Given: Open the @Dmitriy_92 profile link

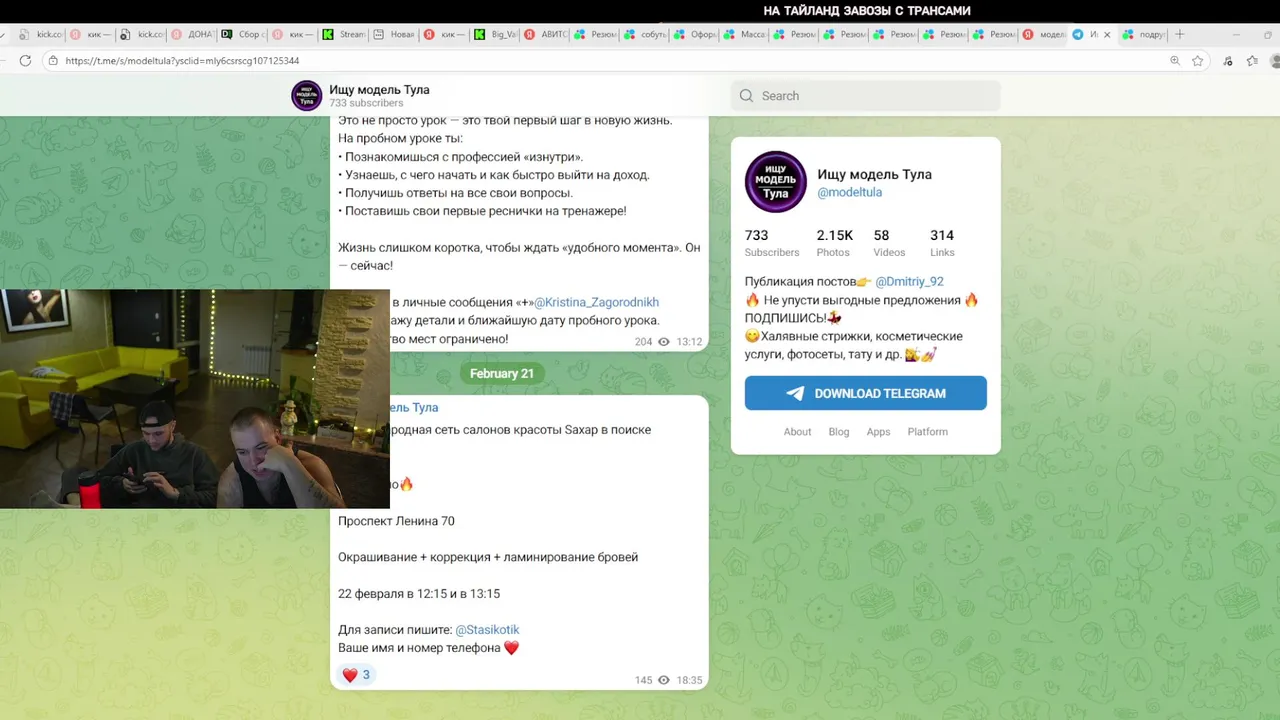Looking at the screenshot, I should click(909, 282).
